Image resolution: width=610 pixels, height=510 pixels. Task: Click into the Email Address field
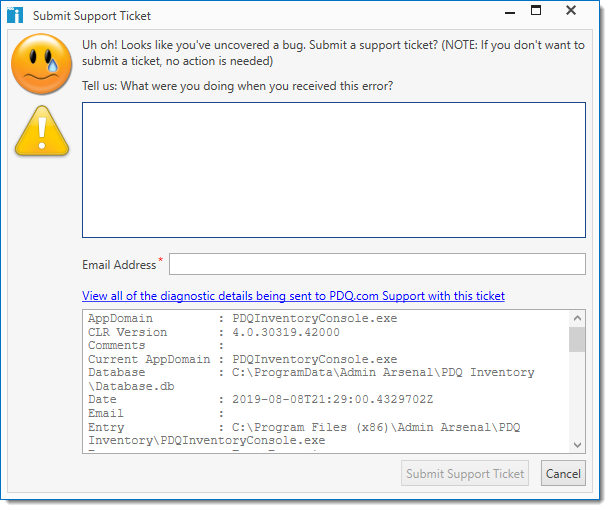[x=377, y=264]
